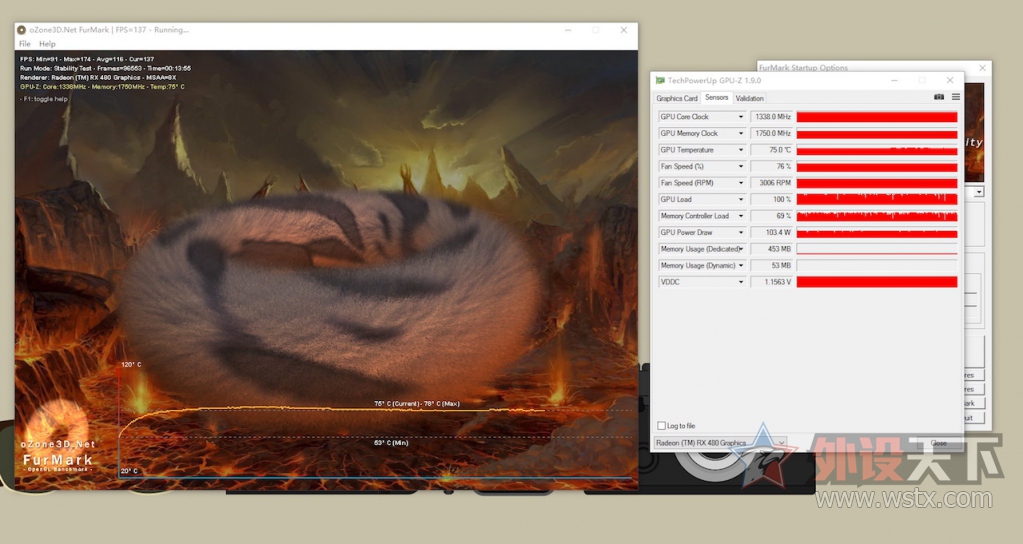Click the 63° C (Min) graph label
This screenshot has height=544, width=1023.
[x=391, y=443]
